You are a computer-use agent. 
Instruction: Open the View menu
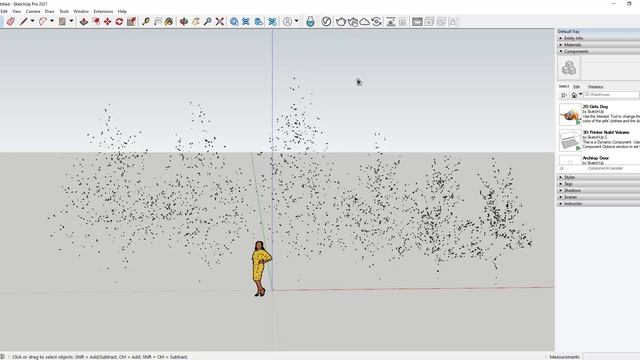16,11
